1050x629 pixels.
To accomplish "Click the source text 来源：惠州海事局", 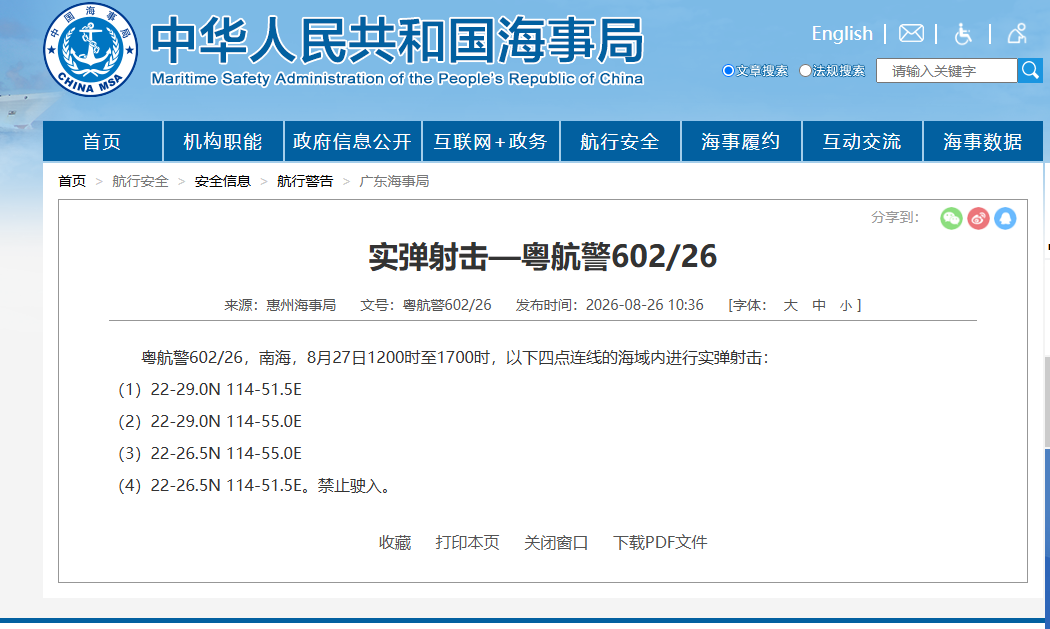I will (280, 305).
